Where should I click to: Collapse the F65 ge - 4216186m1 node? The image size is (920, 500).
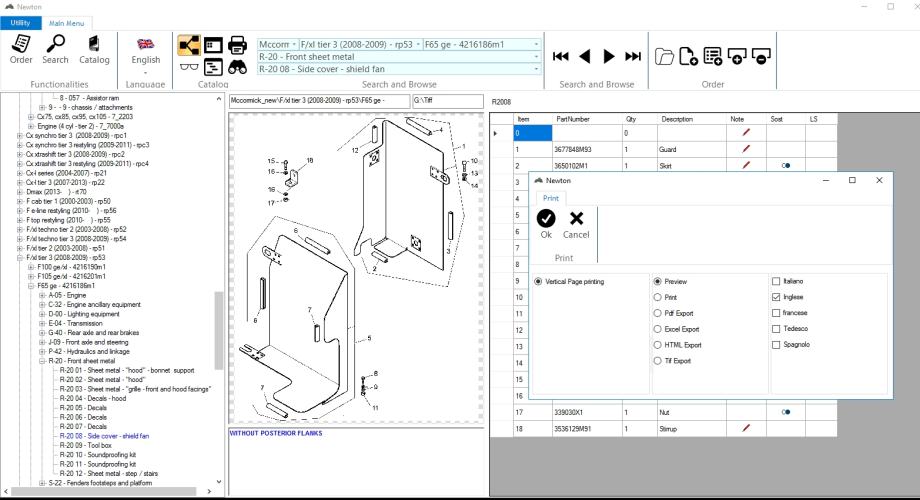pyautogui.click(x=30, y=285)
